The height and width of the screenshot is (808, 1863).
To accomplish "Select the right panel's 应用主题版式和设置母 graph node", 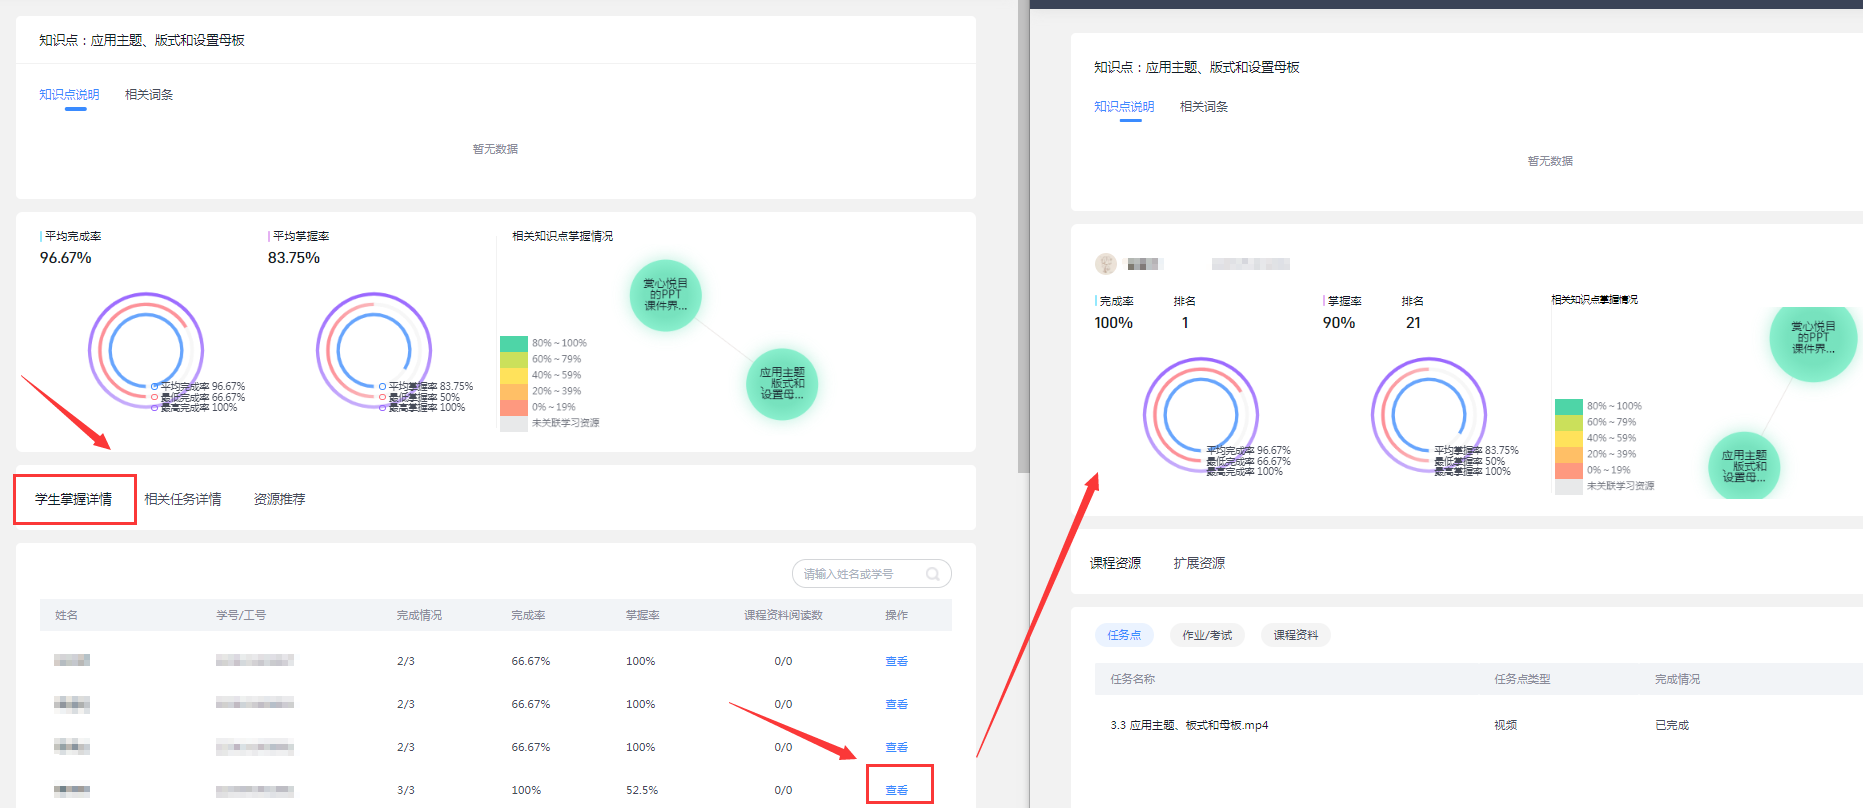I will tap(1744, 466).
